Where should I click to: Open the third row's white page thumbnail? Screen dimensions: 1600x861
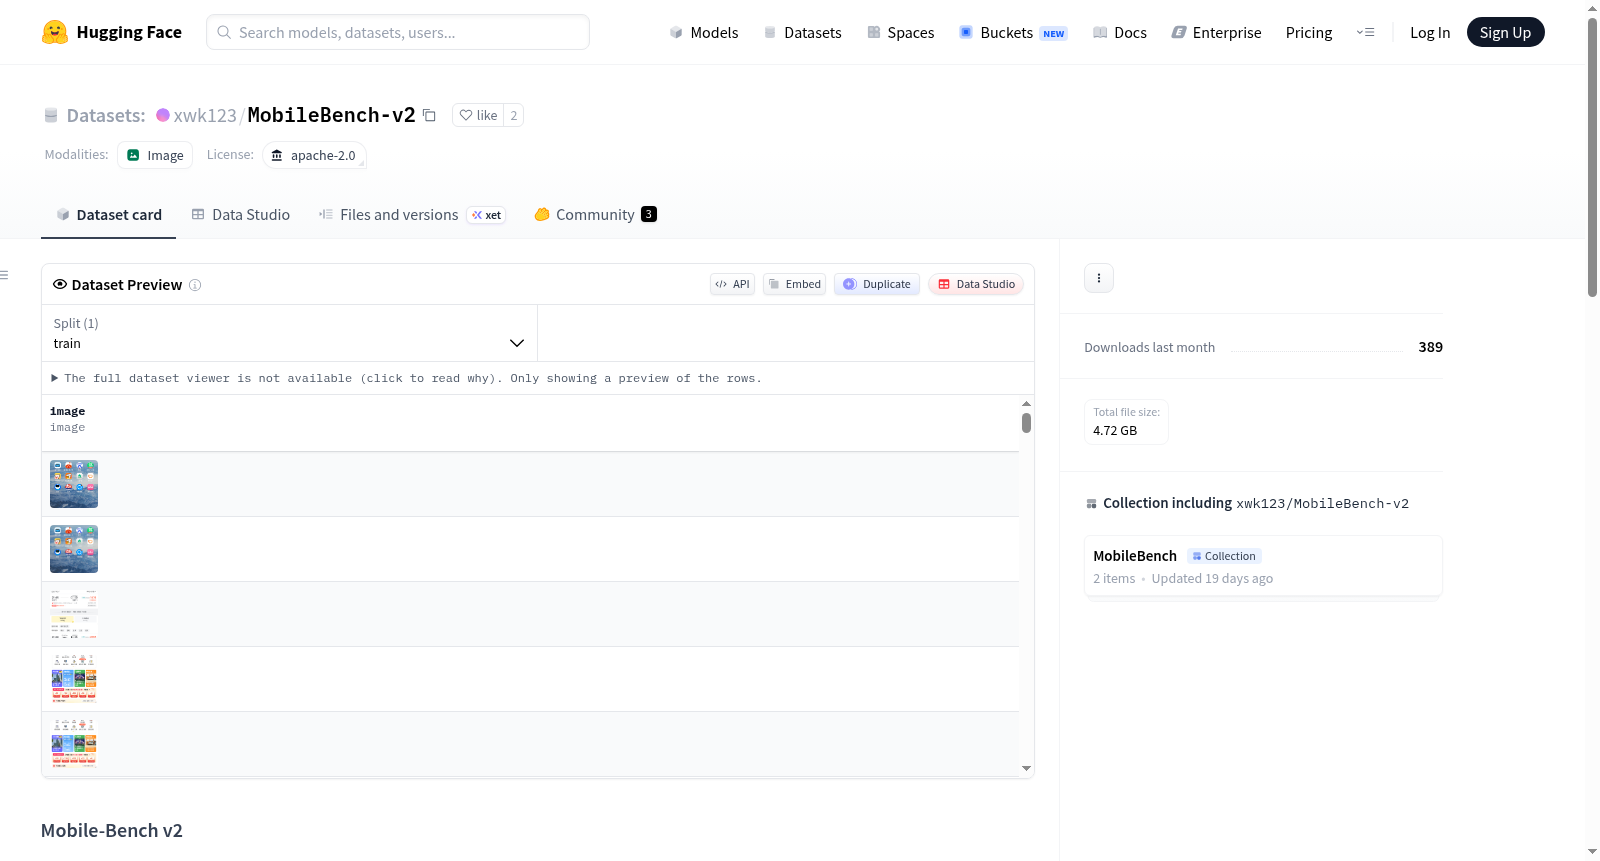point(74,614)
